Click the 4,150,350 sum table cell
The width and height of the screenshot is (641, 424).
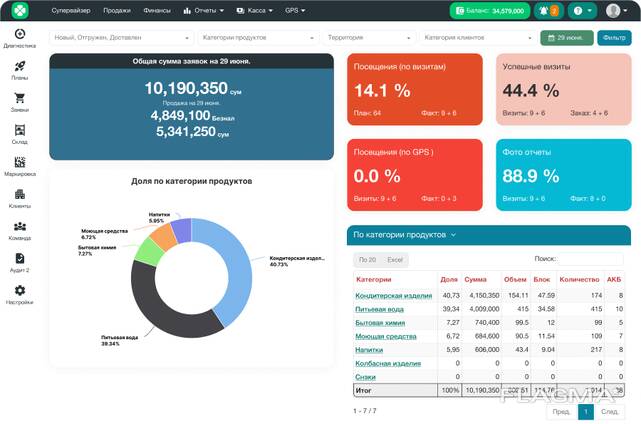(x=484, y=295)
